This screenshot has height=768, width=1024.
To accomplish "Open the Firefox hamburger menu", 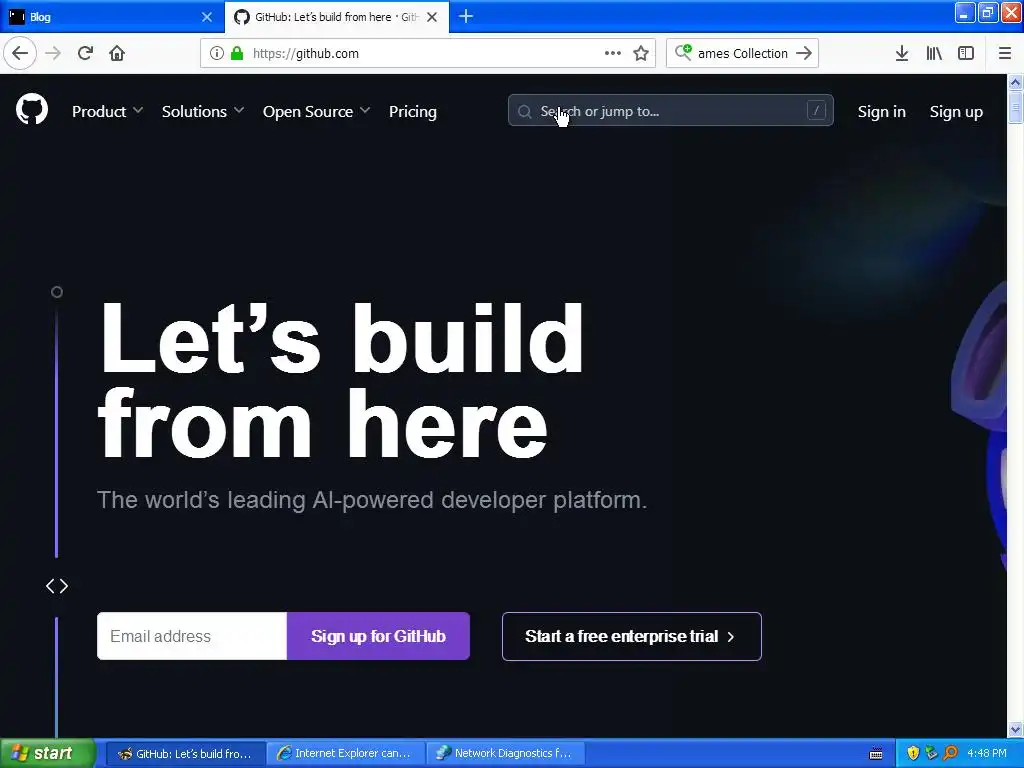I will 1005,53.
